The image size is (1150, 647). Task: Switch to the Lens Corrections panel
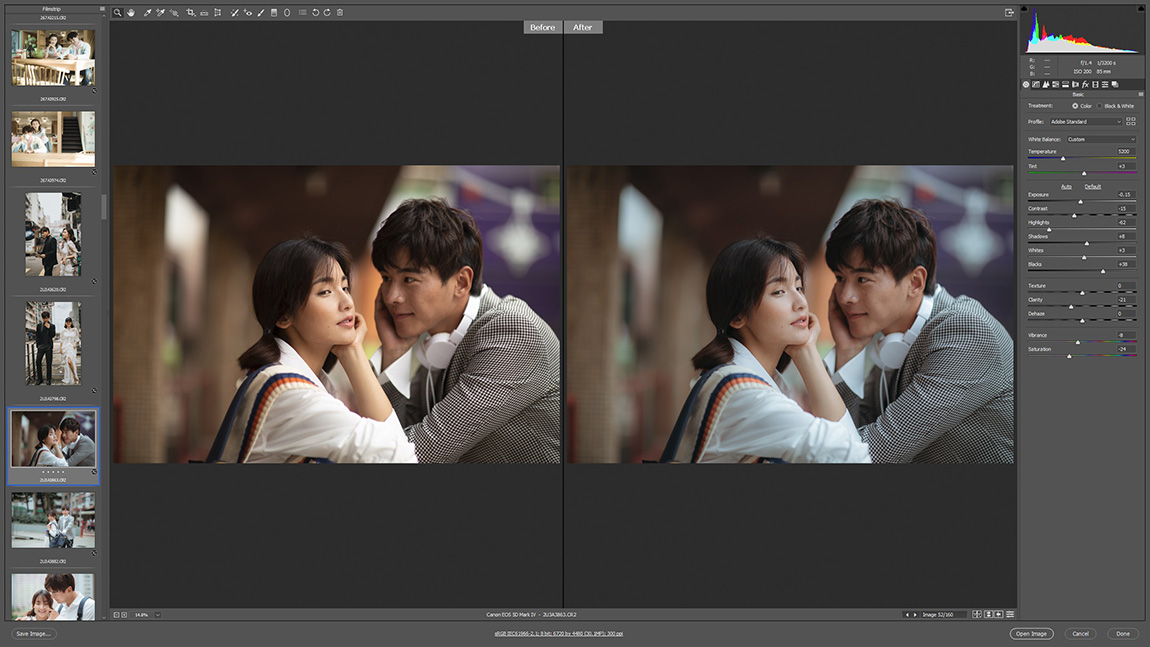point(1075,84)
